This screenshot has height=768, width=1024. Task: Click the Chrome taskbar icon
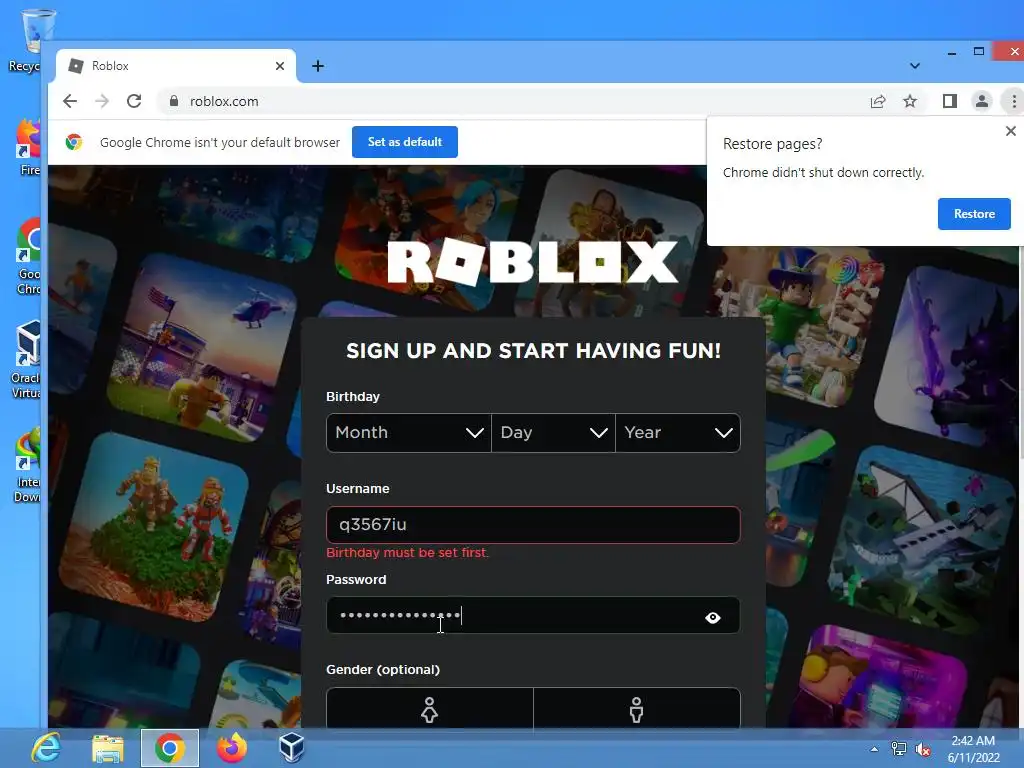170,748
